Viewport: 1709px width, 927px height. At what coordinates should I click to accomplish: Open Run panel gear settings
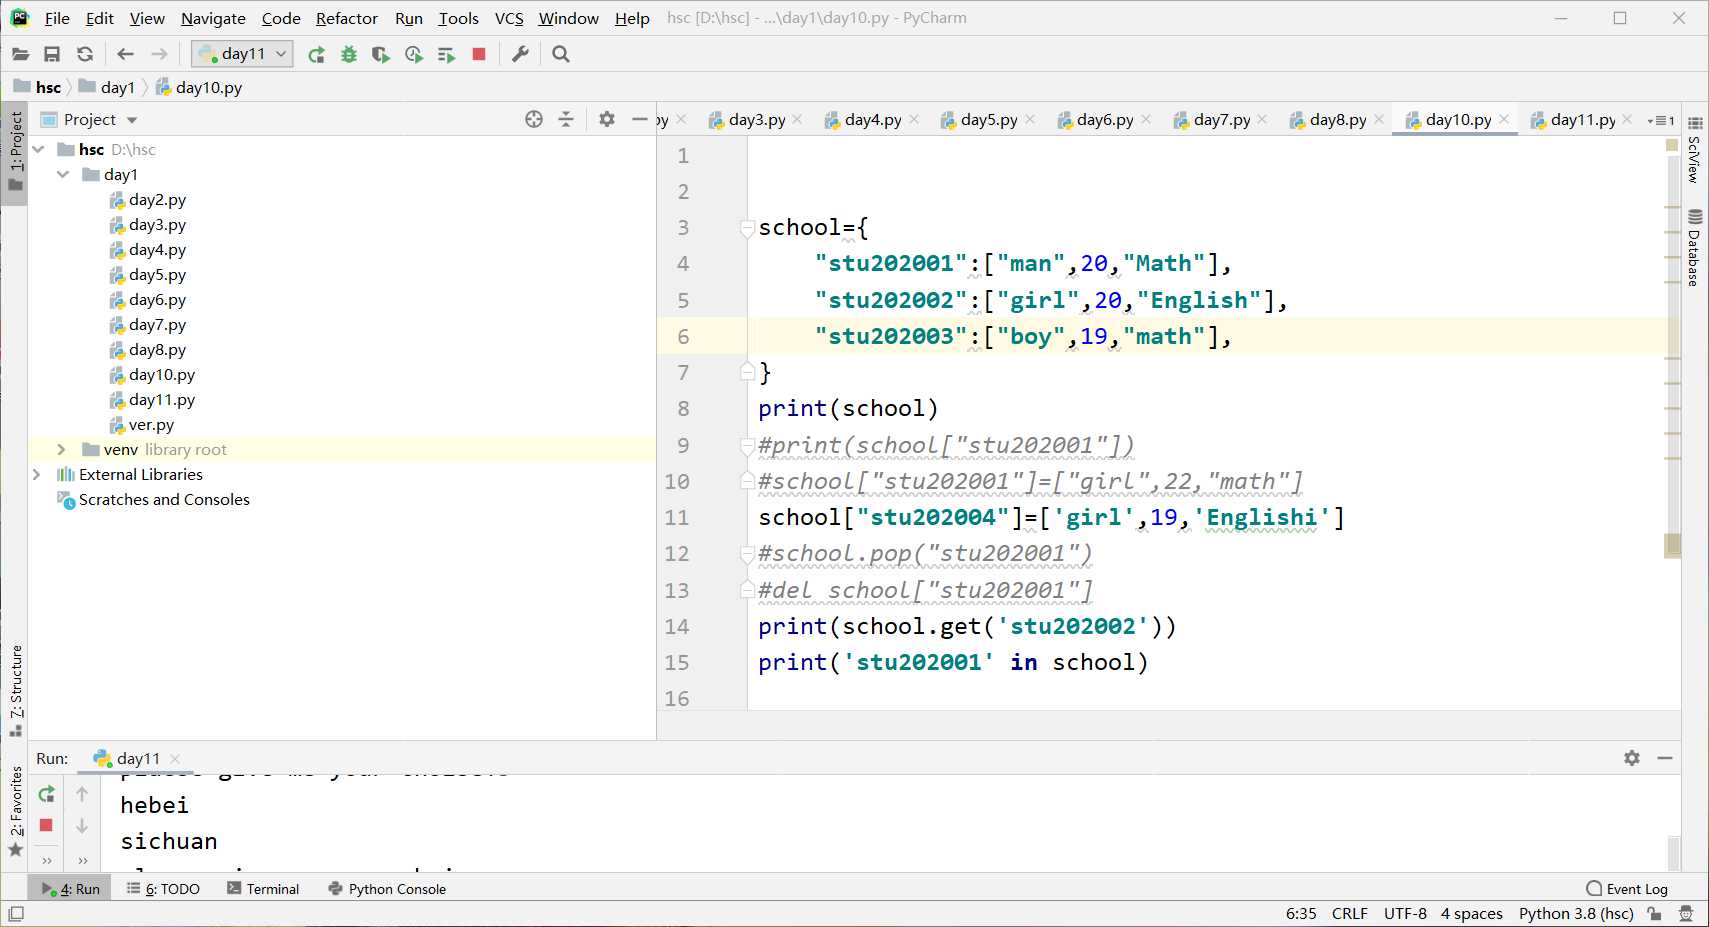coord(1632,758)
